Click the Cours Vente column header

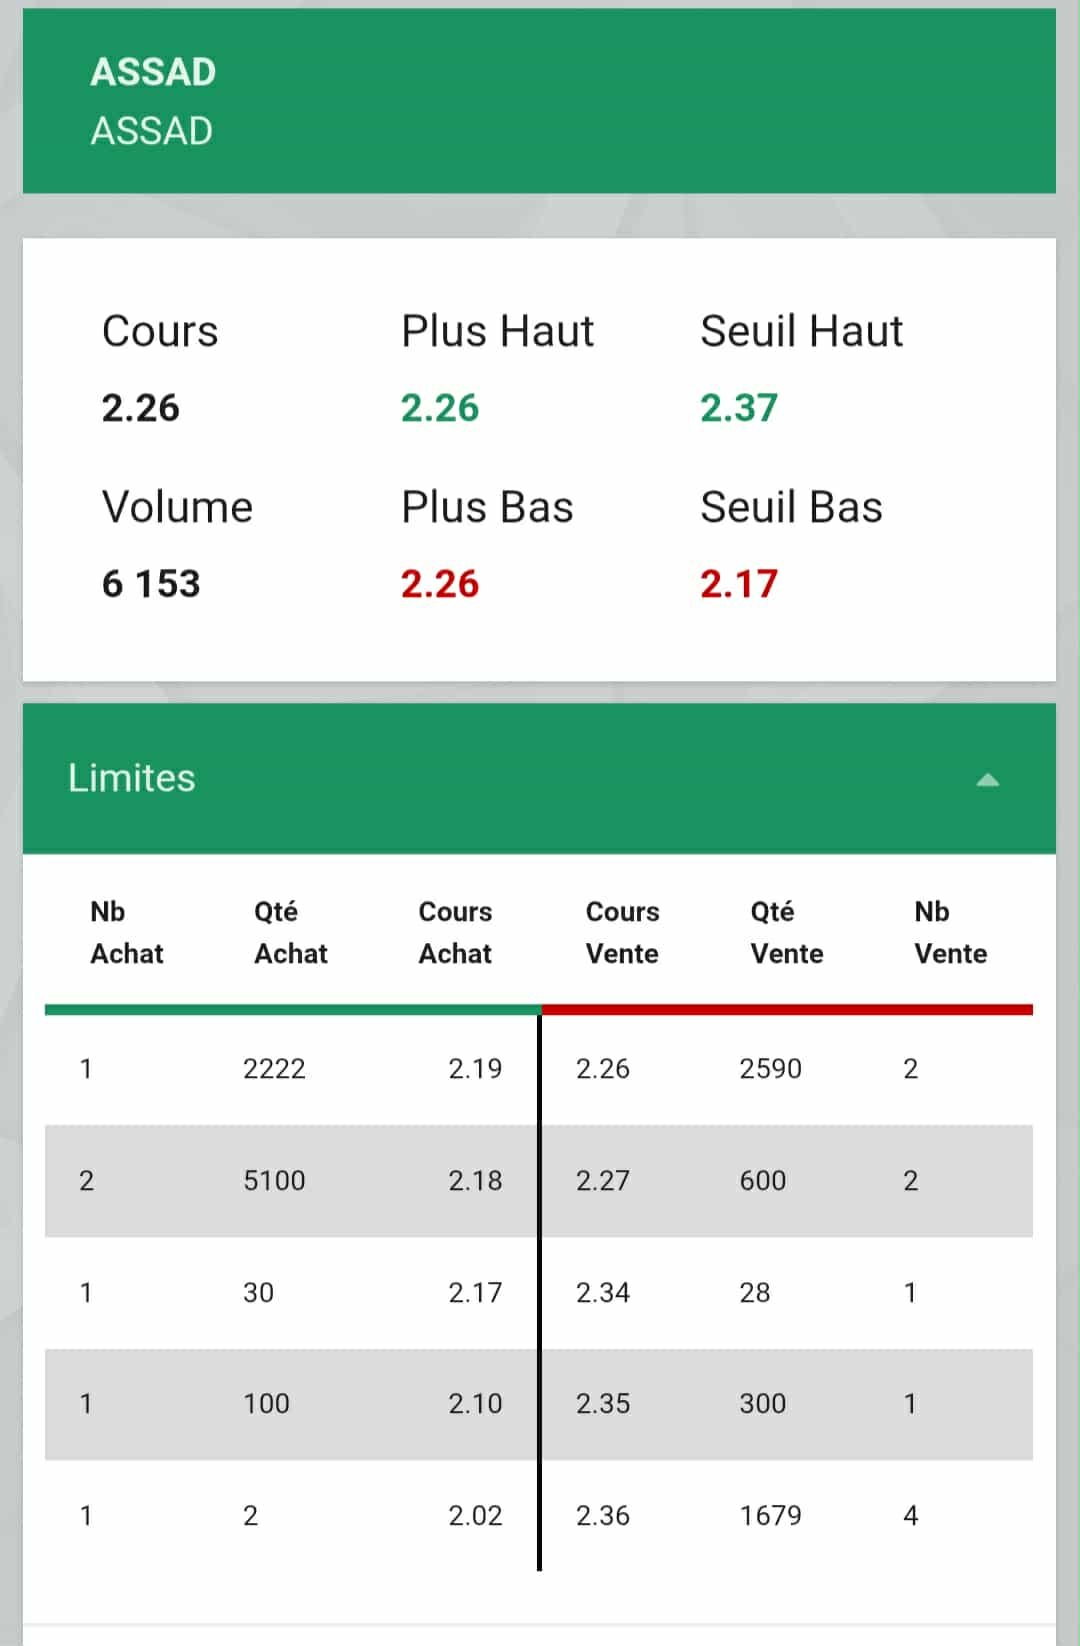click(x=622, y=932)
